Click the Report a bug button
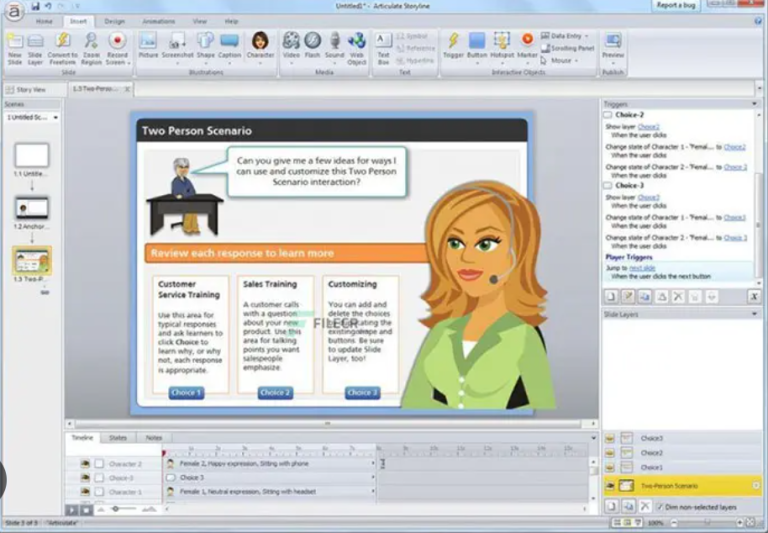The image size is (768, 533). [x=676, y=5]
